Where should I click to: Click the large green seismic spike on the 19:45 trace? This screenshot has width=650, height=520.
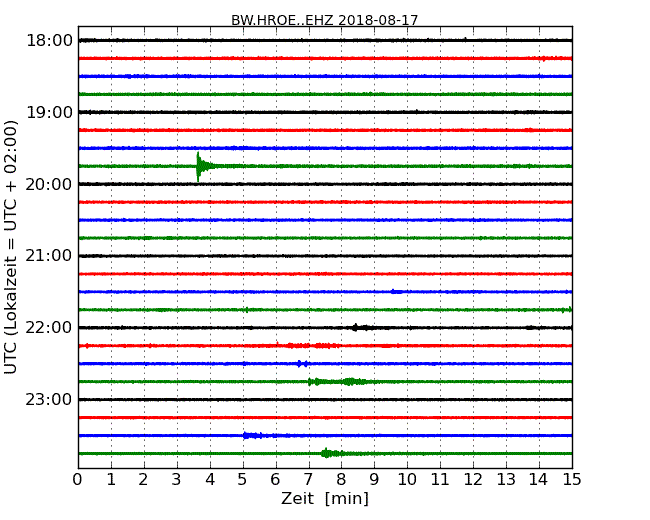(203, 166)
